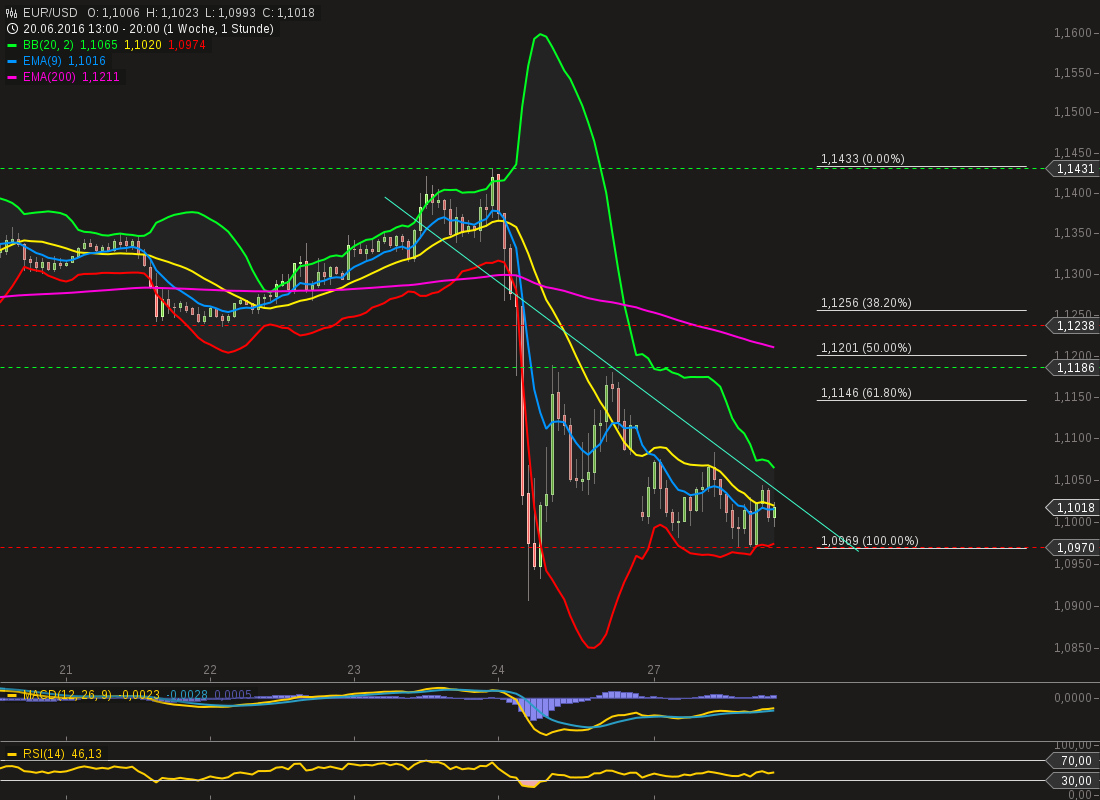The image size is (1100, 800).
Task: Click the 1,1600 price axis label
Action: tap(1073, 33)
